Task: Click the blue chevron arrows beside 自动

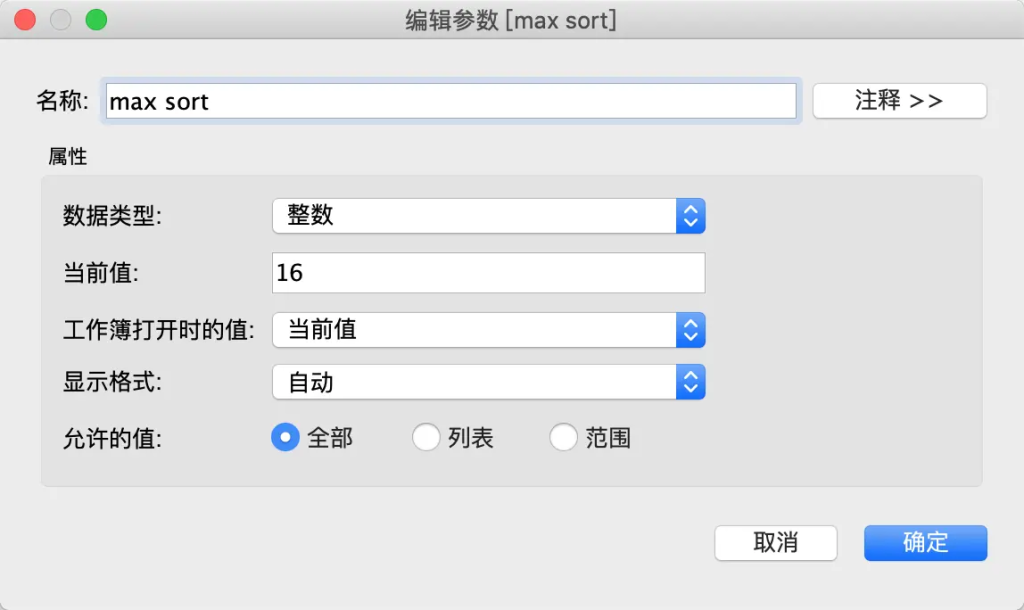Action: pos(690,382)
